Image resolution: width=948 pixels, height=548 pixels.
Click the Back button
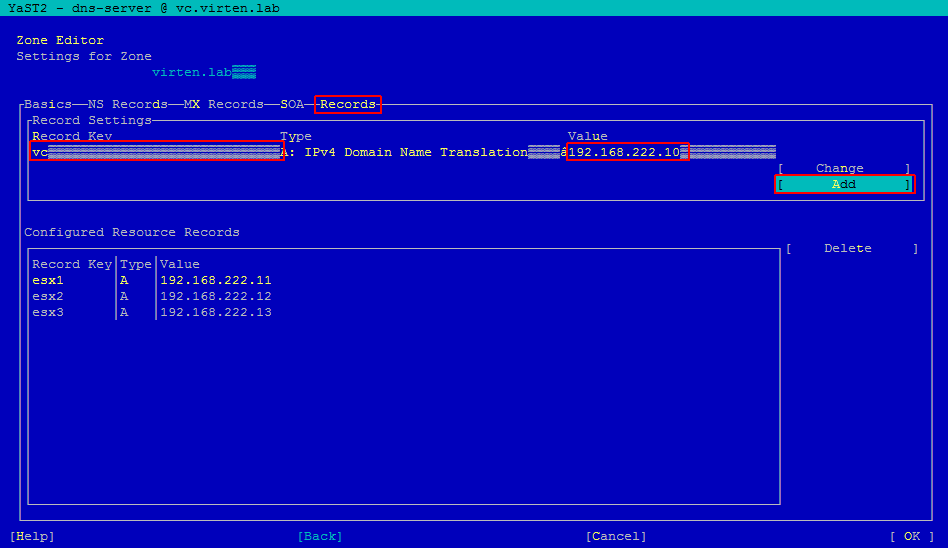point(320,536)
